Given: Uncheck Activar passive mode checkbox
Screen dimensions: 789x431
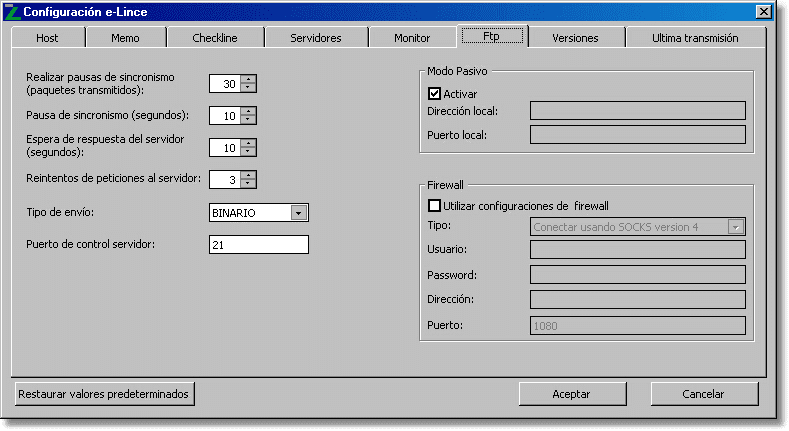Looking at the screenshot, I should coord(434,94).
